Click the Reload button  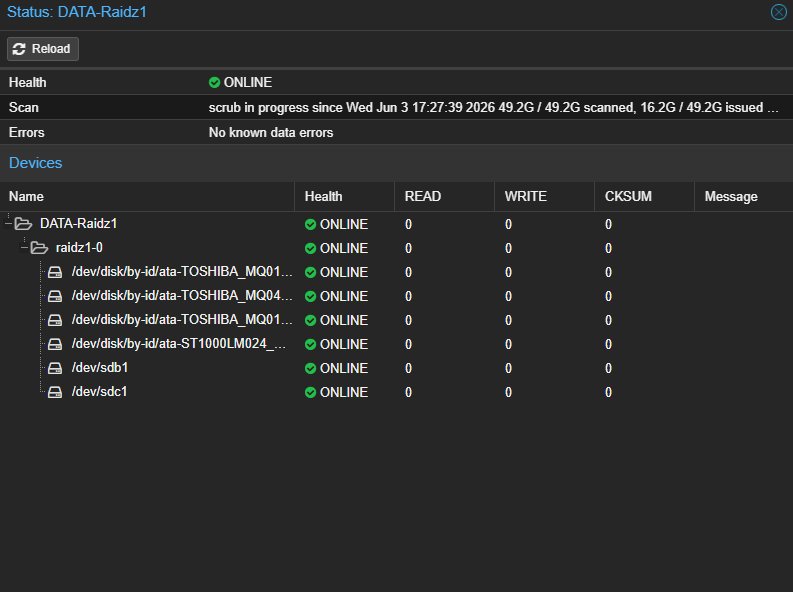point(42,49)
